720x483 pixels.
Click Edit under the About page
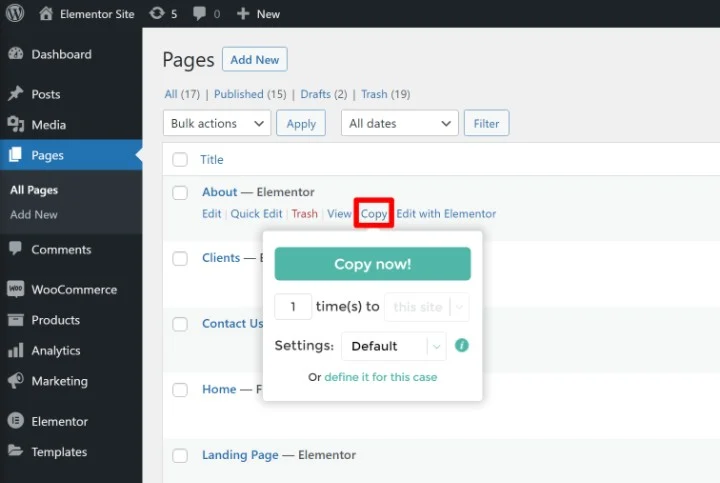pos(212,214)
